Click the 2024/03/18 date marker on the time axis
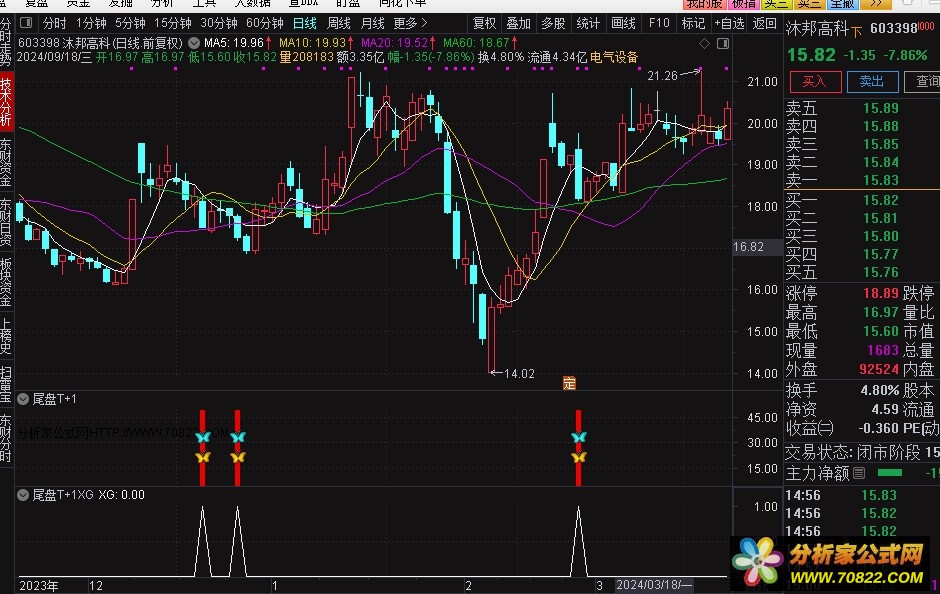 pos(654,585)
